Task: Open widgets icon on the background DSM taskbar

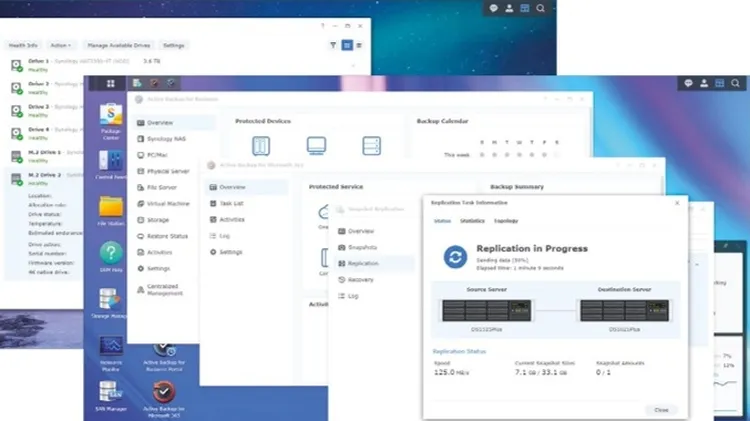Action: [525, 8]
